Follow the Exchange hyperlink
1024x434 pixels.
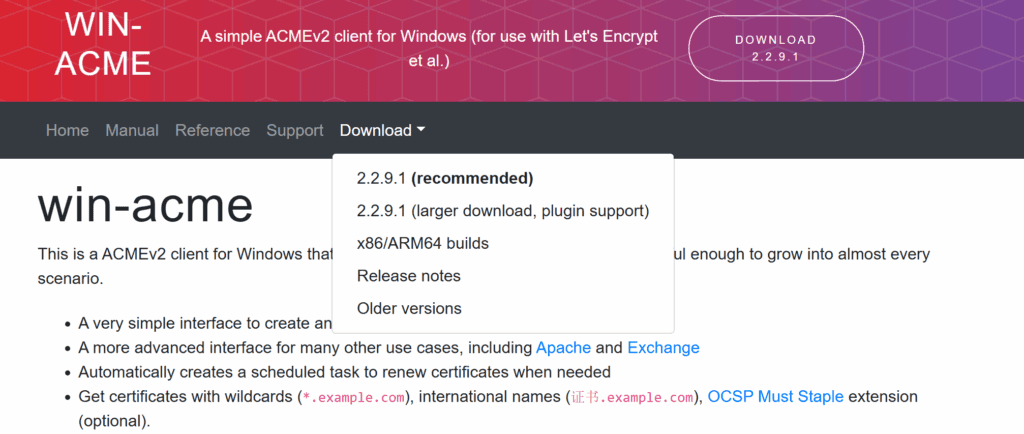point(663,348)
